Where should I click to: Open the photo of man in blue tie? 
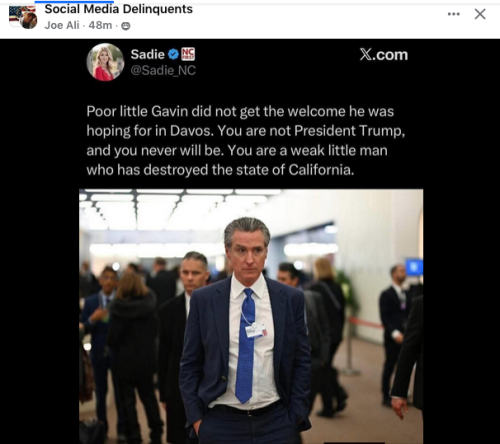point(251,316)
